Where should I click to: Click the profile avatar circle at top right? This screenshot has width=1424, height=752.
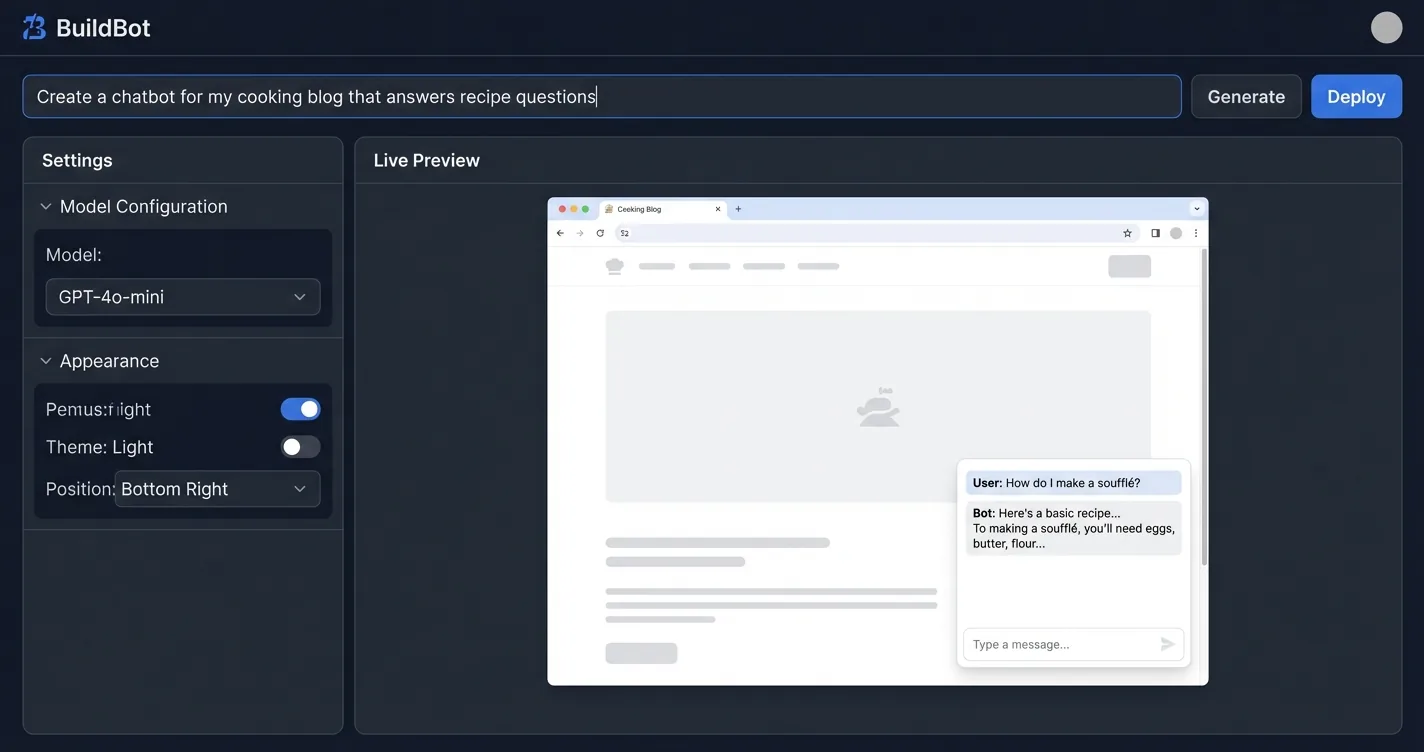pos(1386,26)
